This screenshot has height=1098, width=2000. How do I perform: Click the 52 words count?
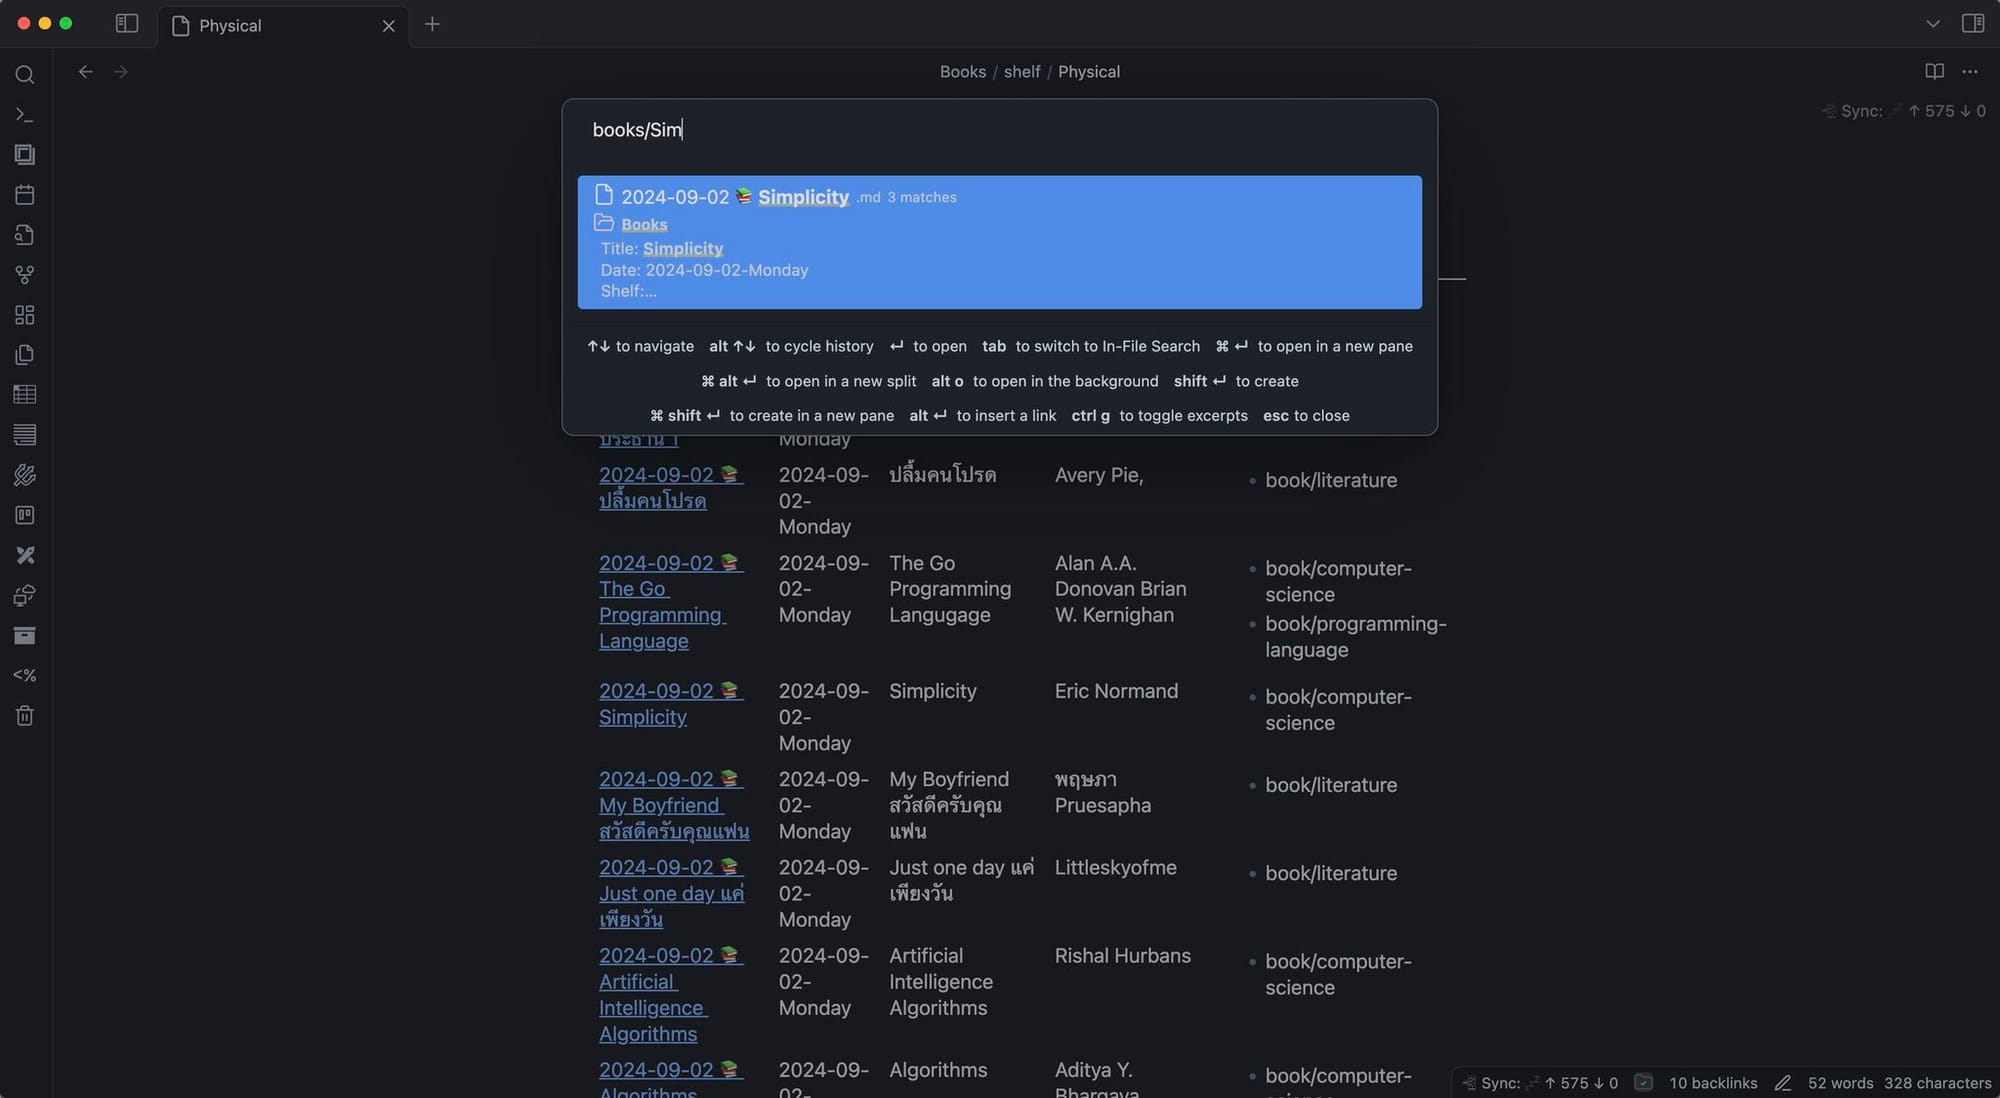[x=1840, y=1083]
